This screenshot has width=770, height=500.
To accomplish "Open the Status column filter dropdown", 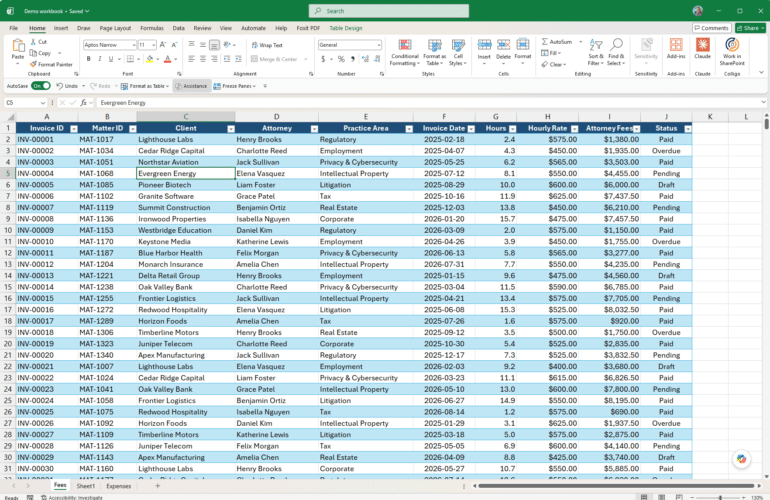I will [688, 129].
